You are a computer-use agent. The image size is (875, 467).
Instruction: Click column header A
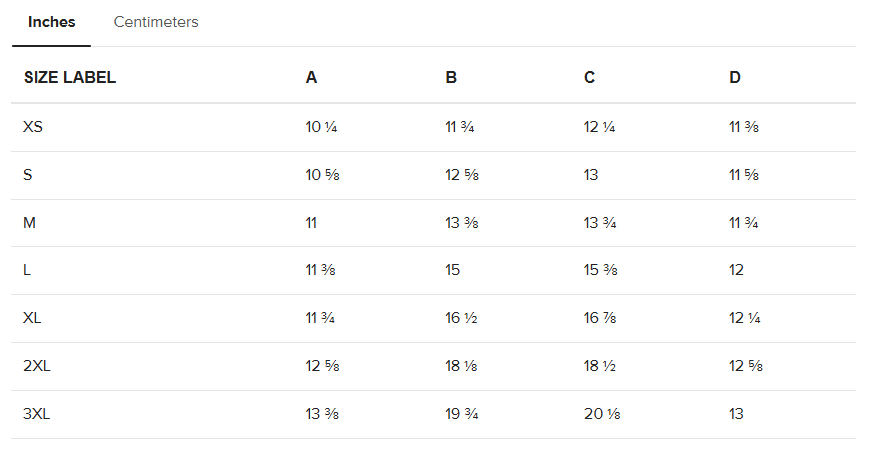[x=312, y=77]
